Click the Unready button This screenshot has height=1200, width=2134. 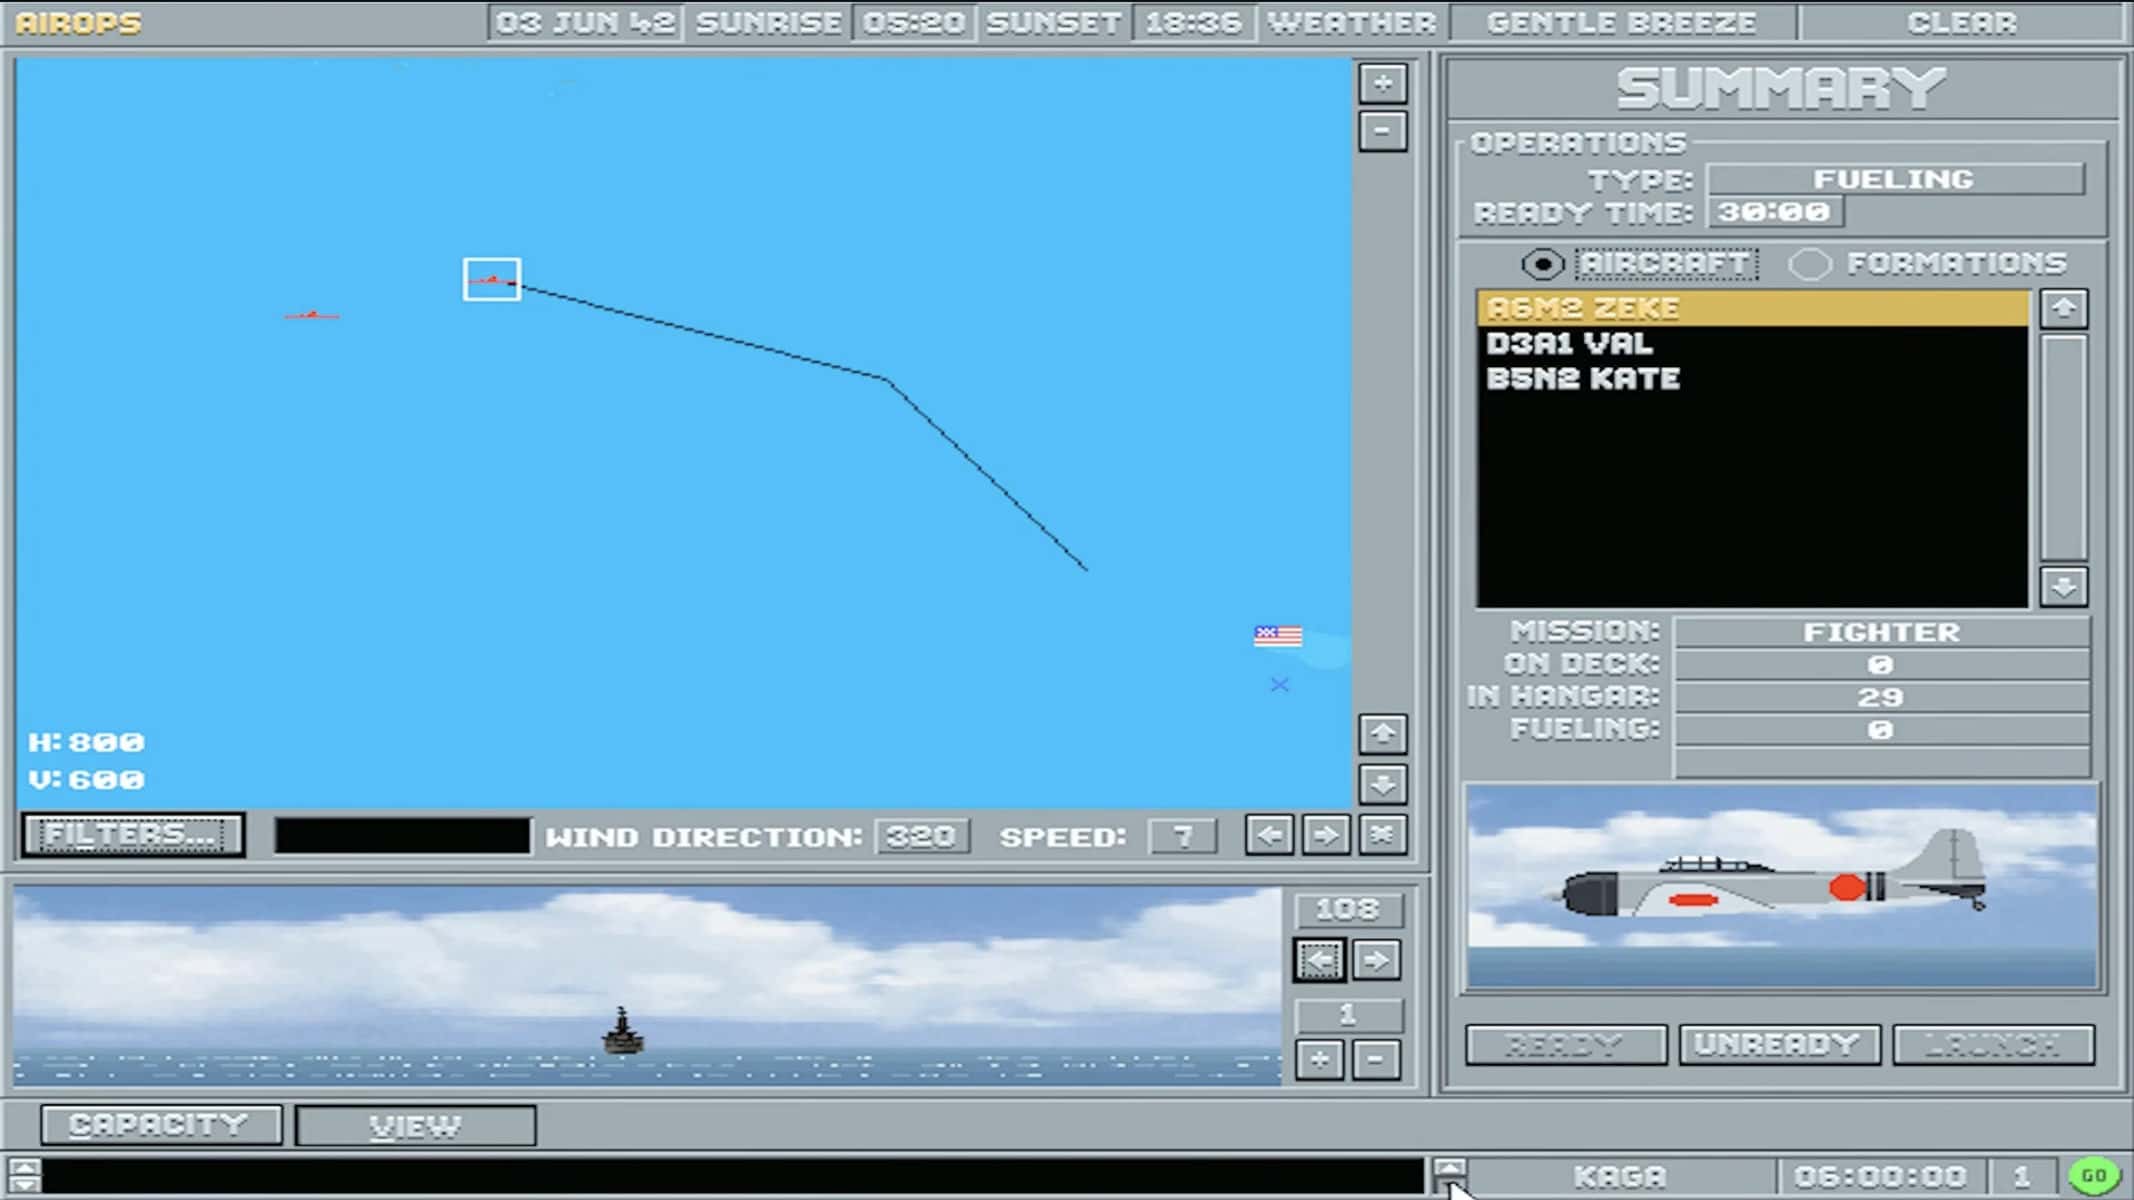click(x=1779, y=1045)
